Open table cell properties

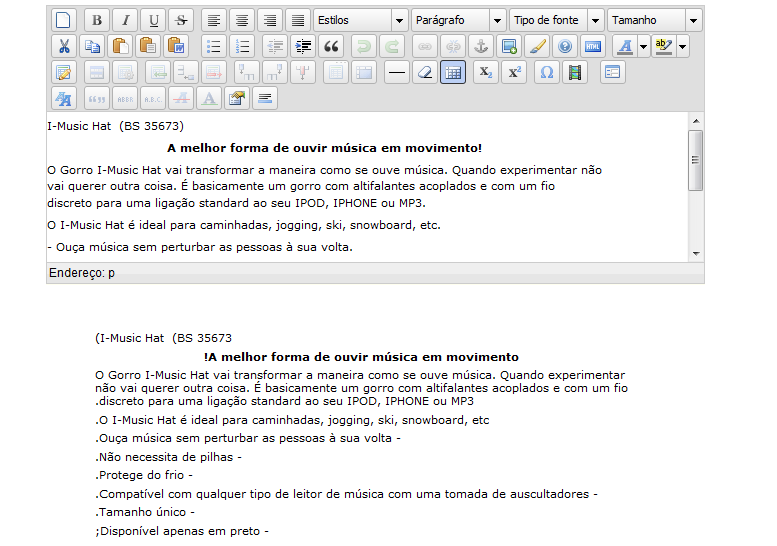125,72
